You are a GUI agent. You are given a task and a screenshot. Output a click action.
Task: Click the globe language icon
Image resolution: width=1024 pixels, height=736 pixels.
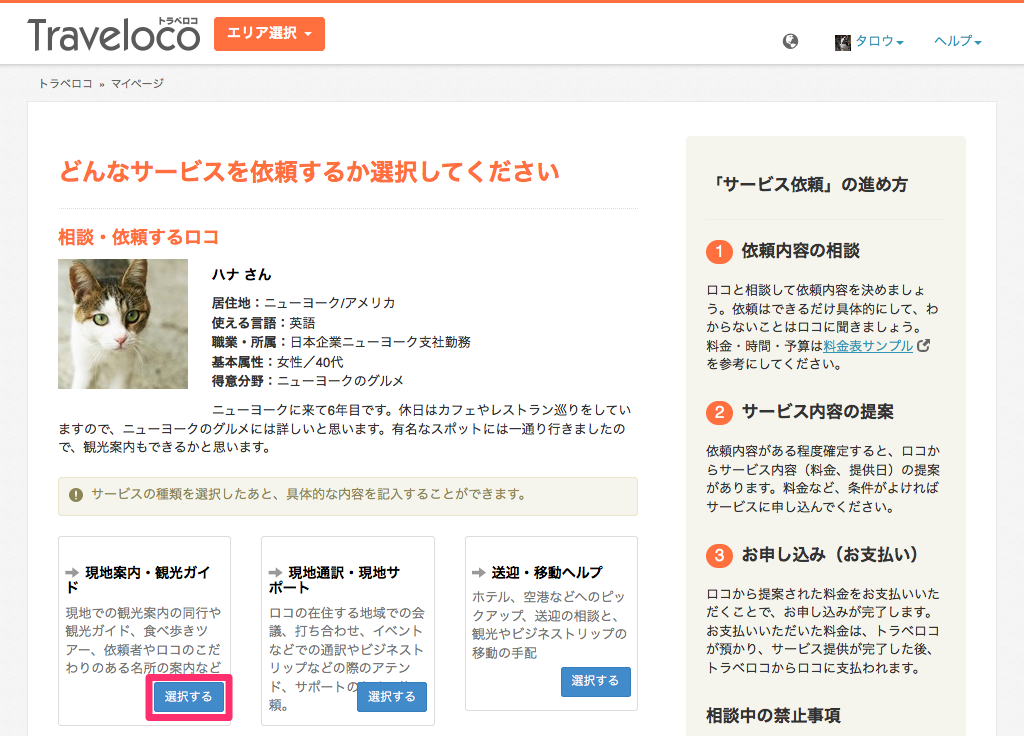pos(790,41)
